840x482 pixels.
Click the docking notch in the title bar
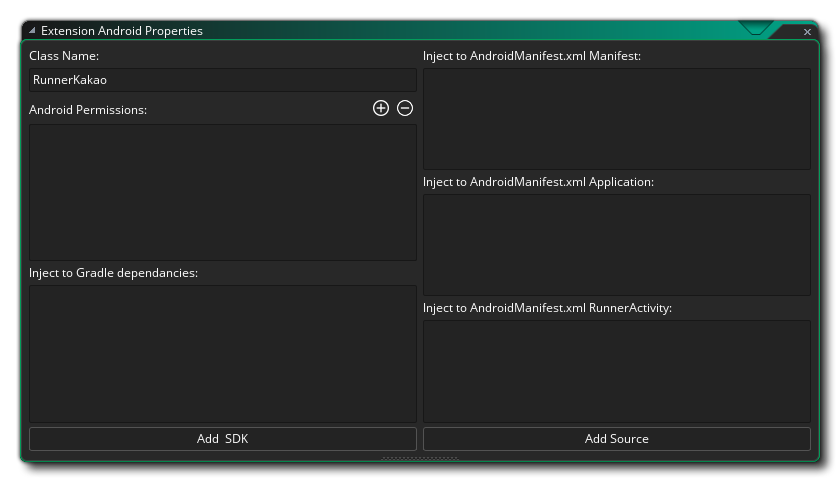point(755,30)
